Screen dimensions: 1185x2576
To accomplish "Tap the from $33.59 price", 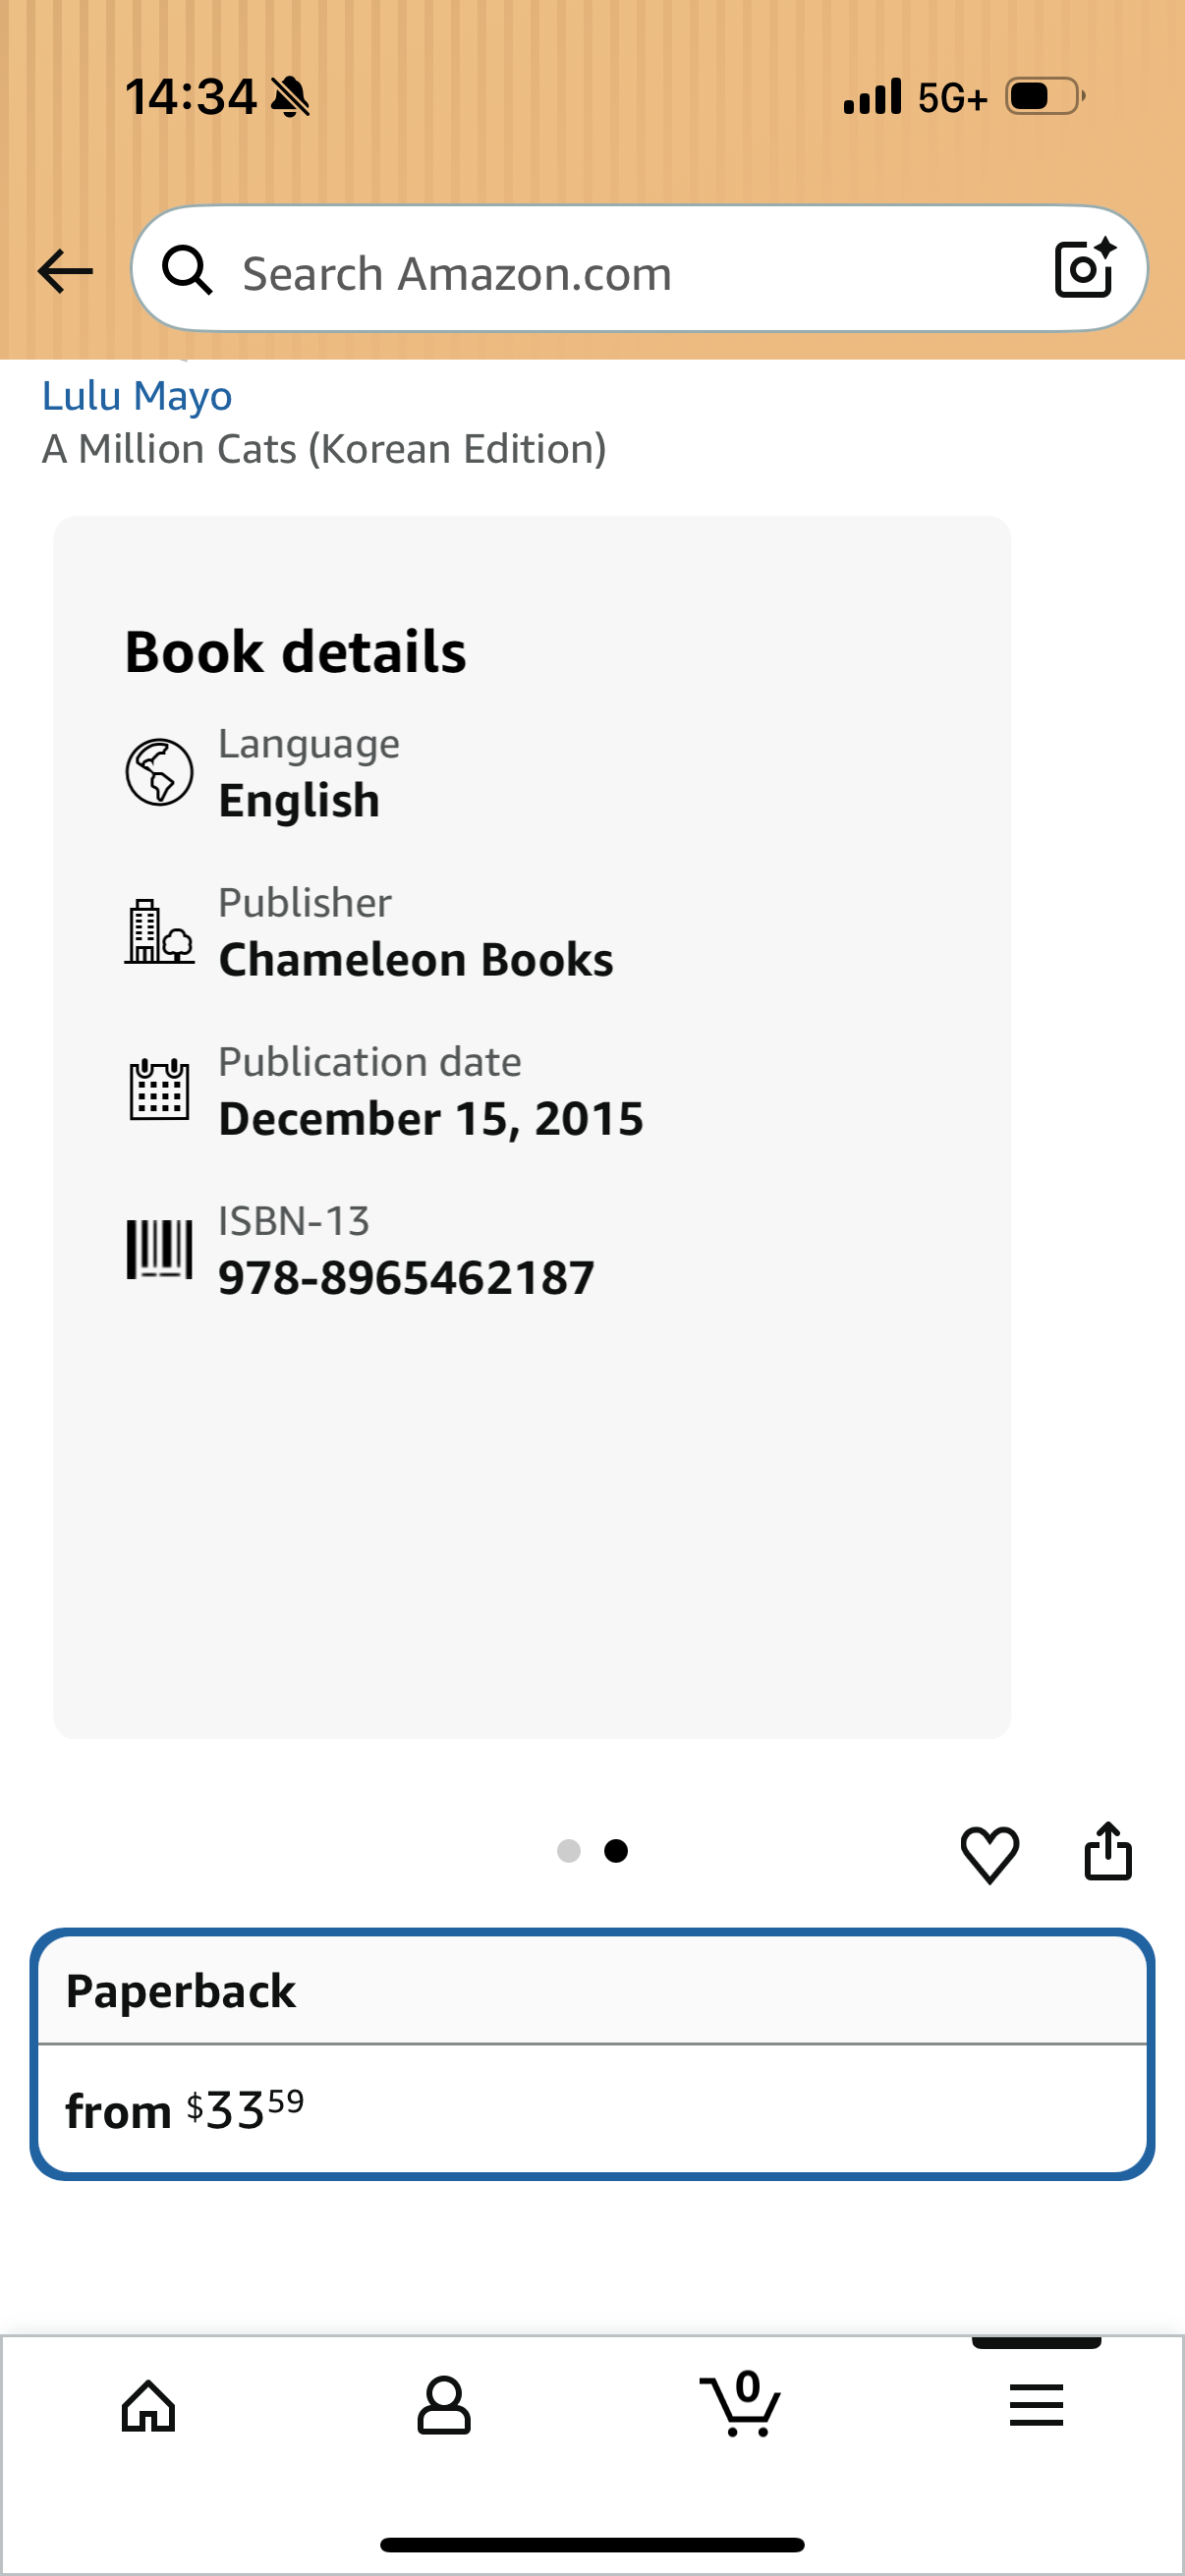I will click(185, 2111).
